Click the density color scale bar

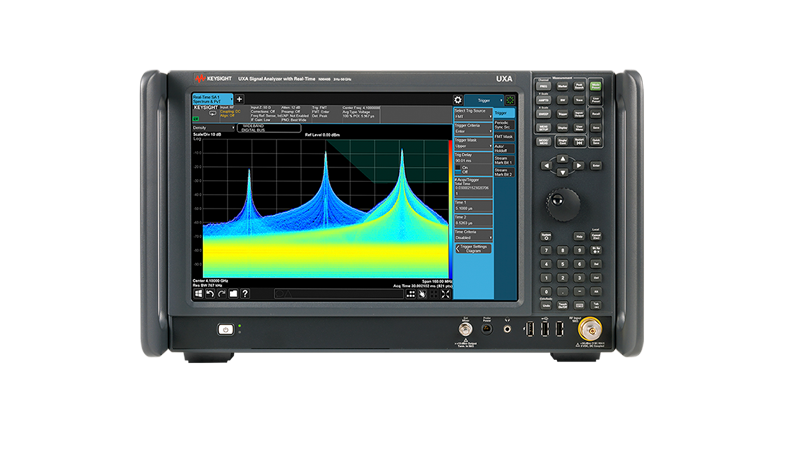tap(450, 209)
